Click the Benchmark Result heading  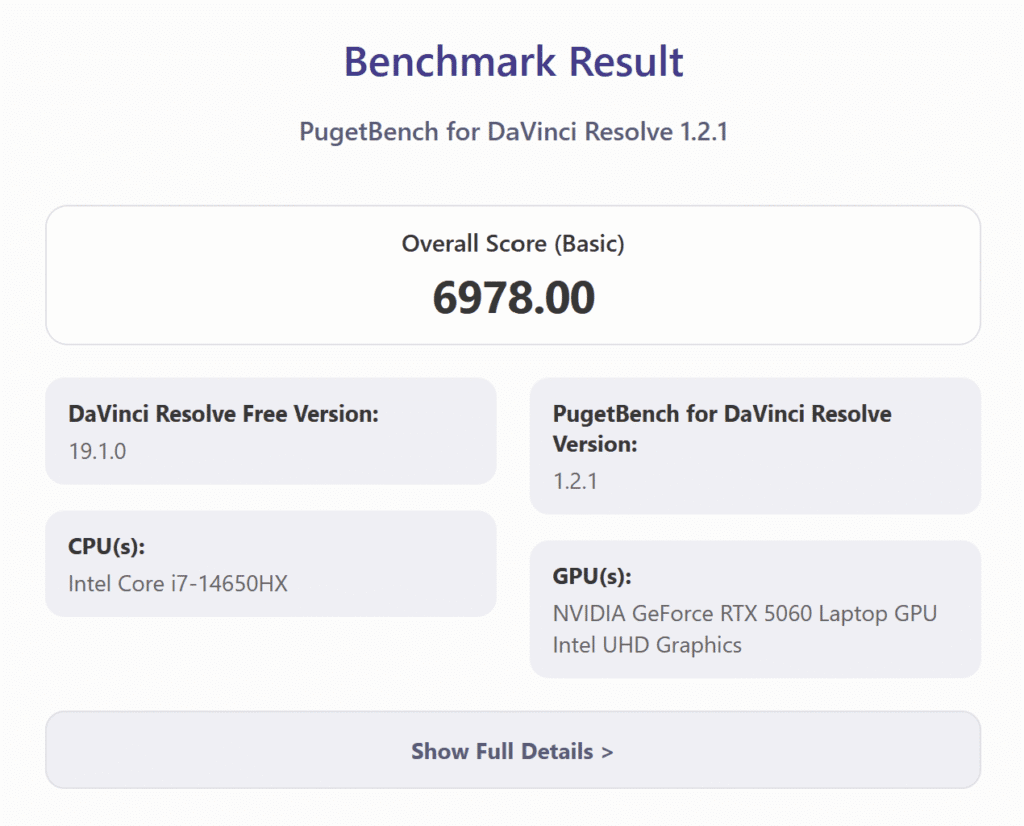513,62
